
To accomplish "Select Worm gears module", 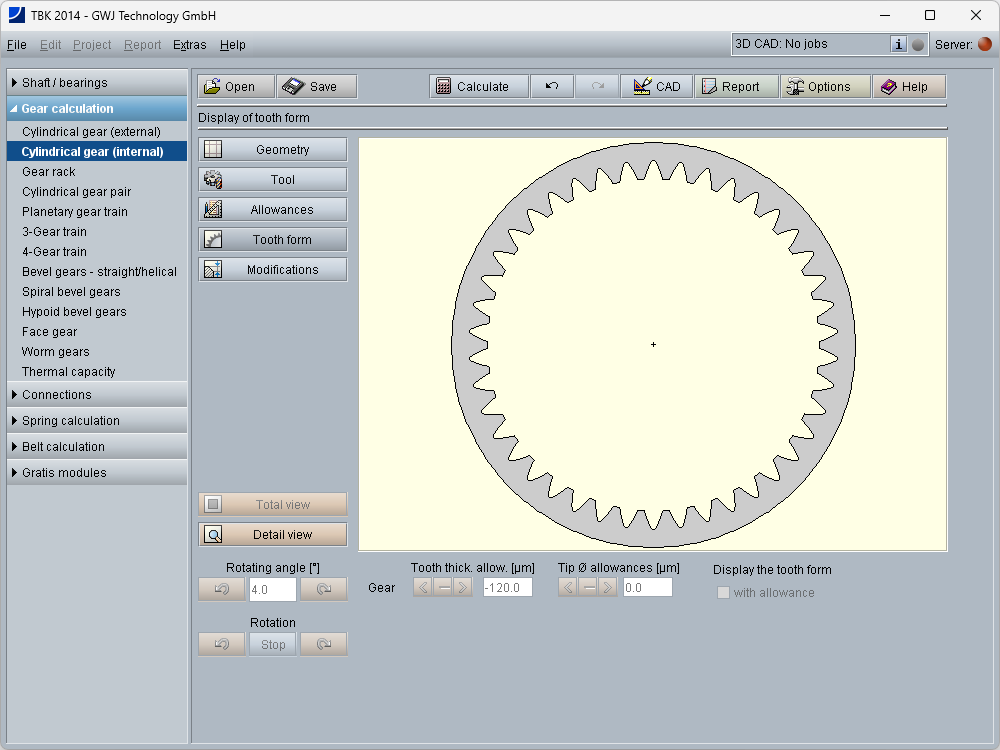I will tap(56, 352).
